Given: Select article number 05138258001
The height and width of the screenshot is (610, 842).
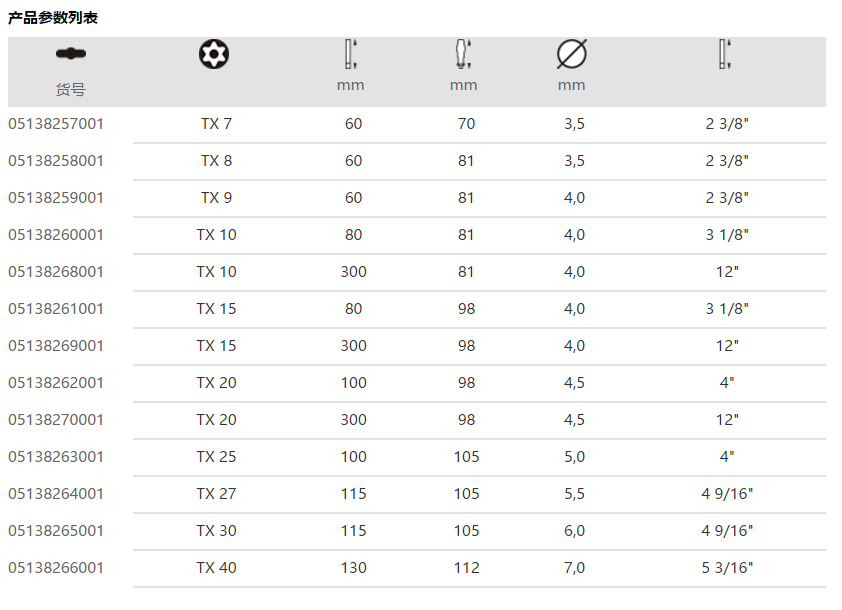Looking at the screenshot, I should [x=56, y=161].
